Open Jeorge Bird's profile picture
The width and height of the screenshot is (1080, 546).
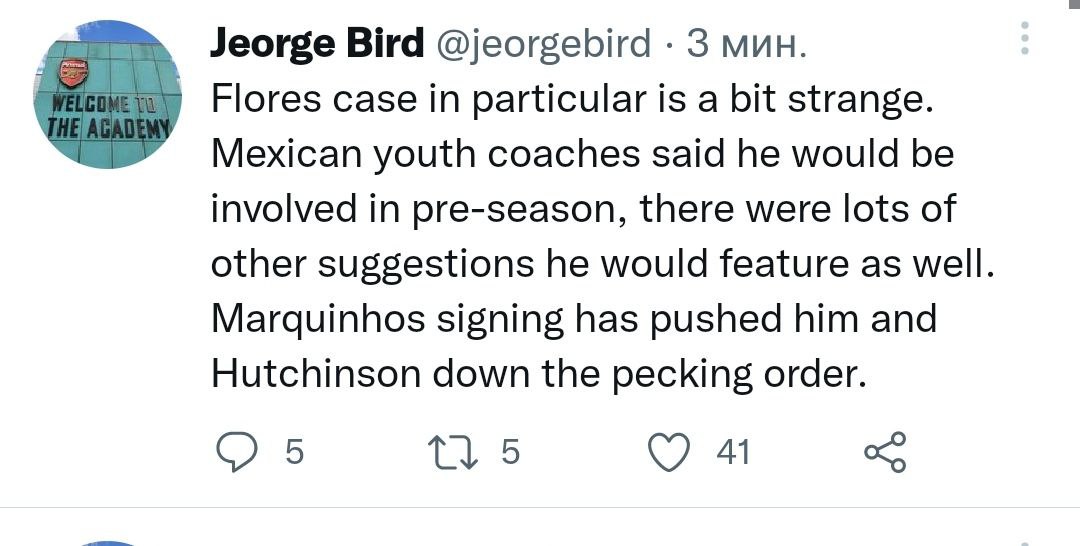coord(108,95)
